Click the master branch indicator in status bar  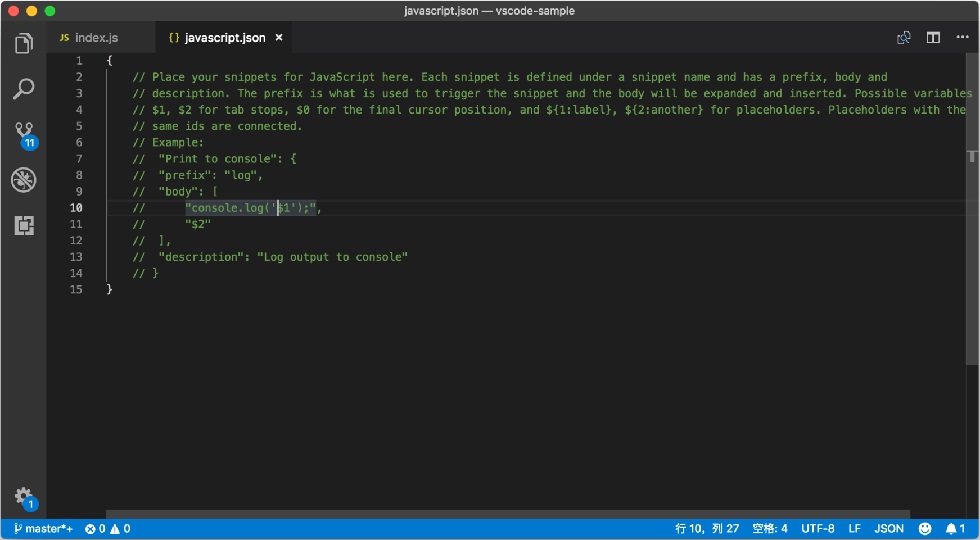tap(42, 529)
